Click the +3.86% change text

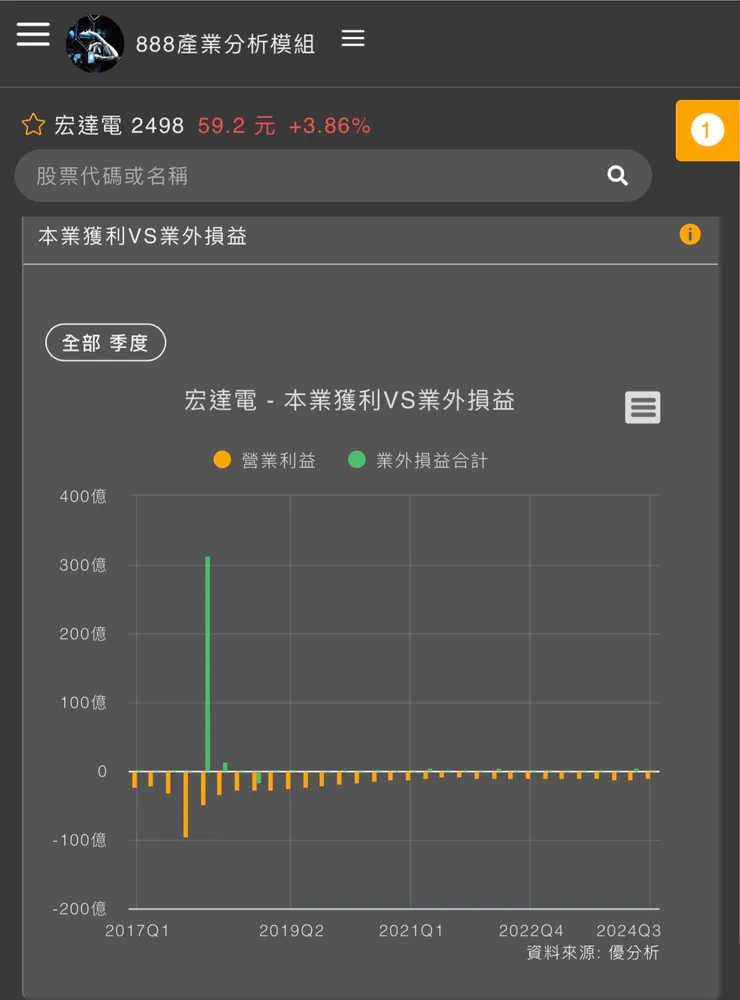pos(329,126)
